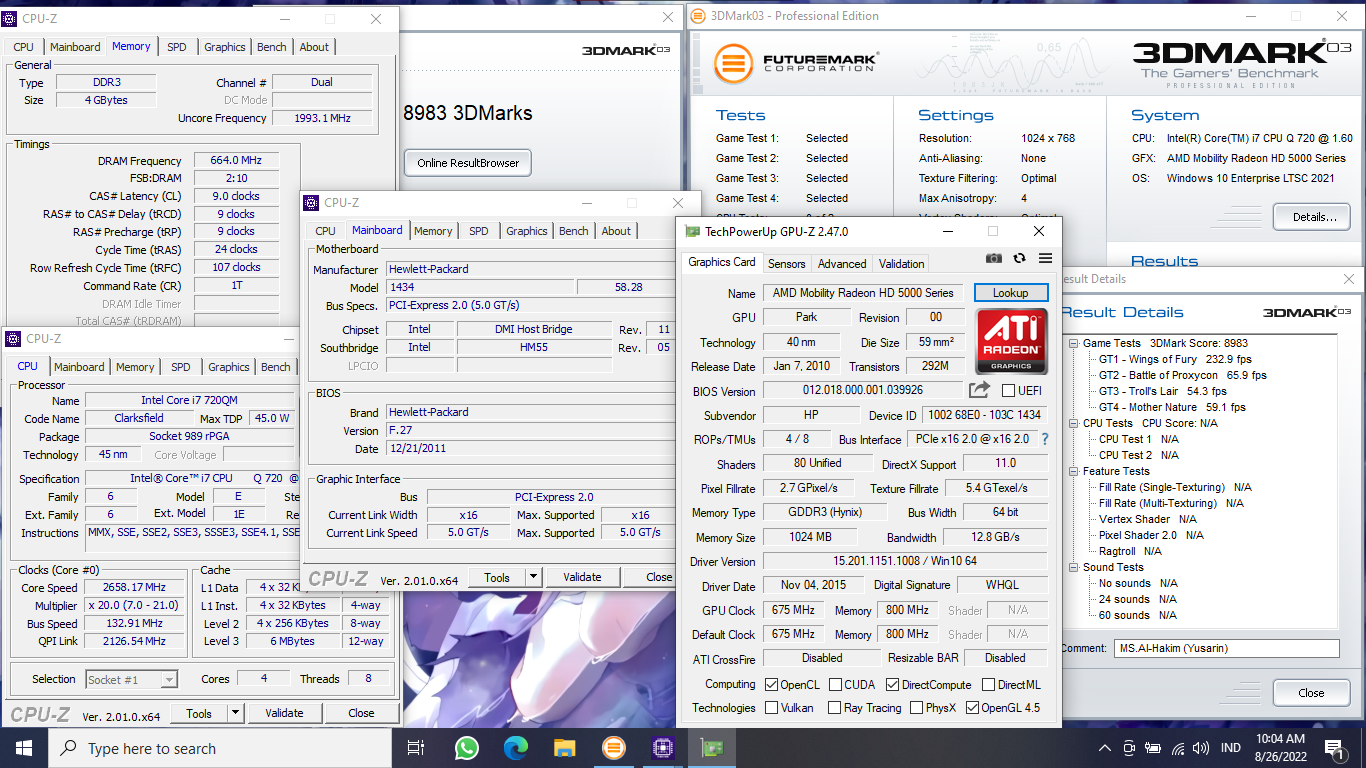Switch to 3DMark03 via its taskbar icon
The image size is (1366, 768).
(613, 748)
